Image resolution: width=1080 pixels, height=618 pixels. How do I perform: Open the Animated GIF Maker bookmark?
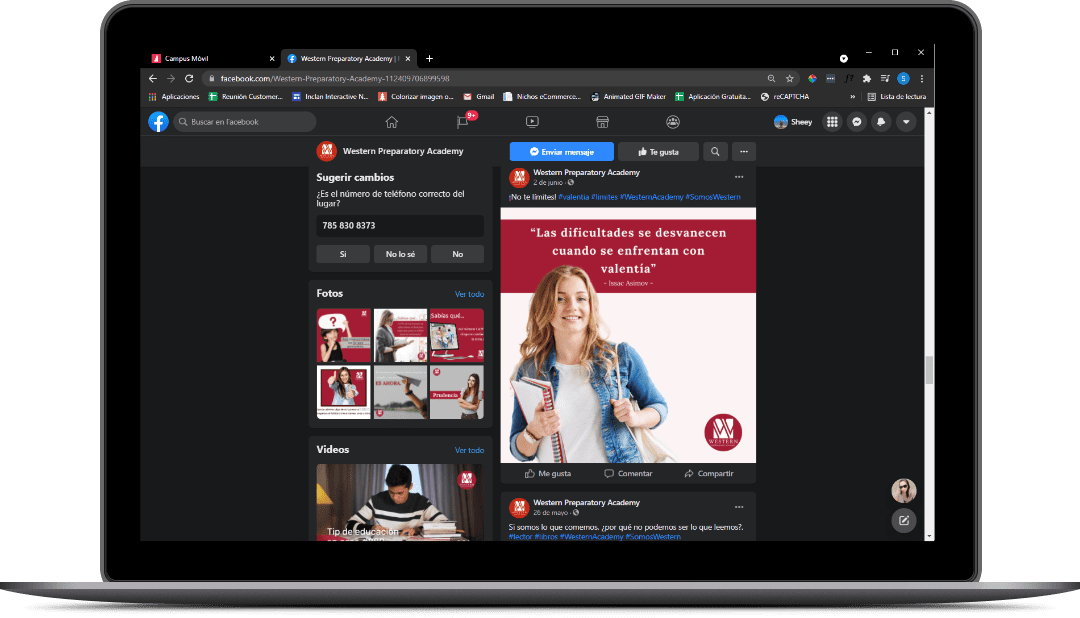coord(629,97)
